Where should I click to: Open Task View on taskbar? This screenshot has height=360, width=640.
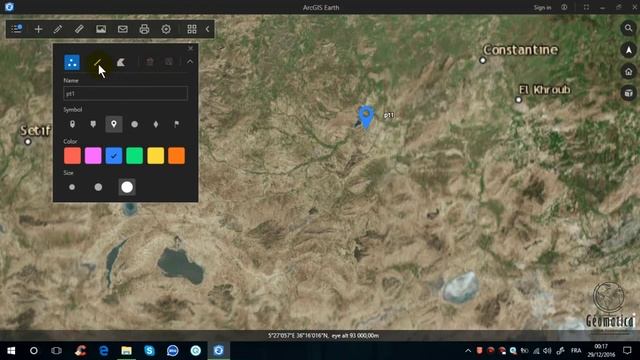click(x=56, y=351)
